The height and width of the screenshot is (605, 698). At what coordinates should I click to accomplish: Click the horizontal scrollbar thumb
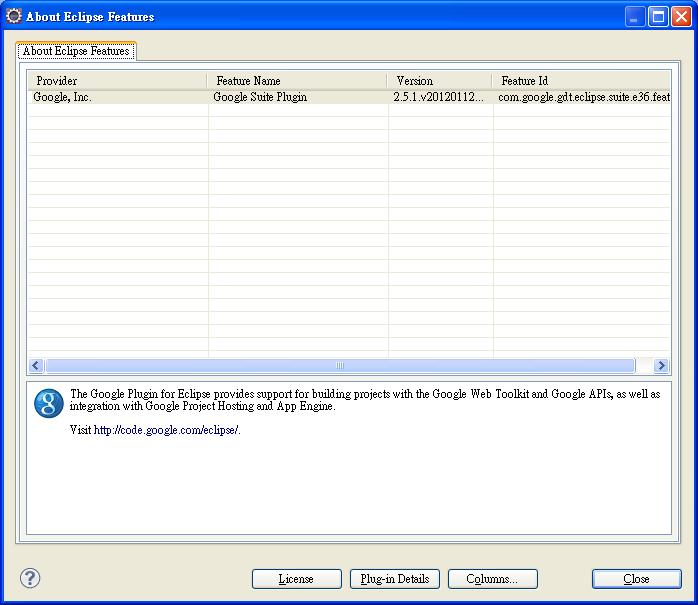pos(340,365)
